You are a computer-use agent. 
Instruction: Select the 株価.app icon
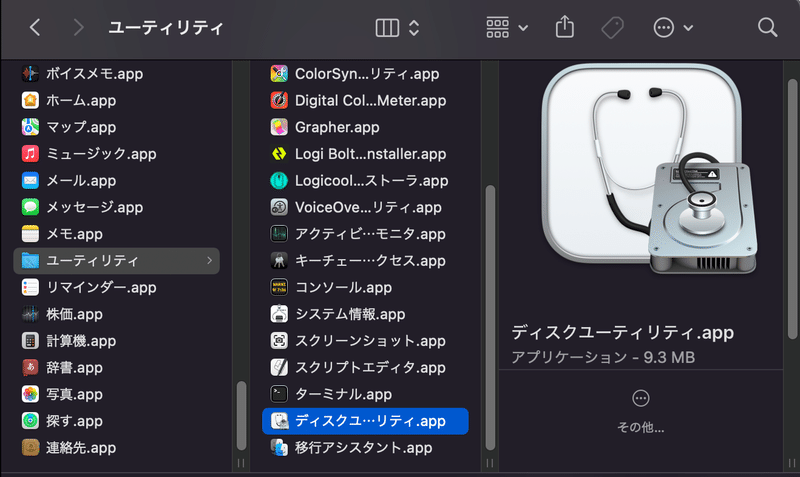[30, 314]
